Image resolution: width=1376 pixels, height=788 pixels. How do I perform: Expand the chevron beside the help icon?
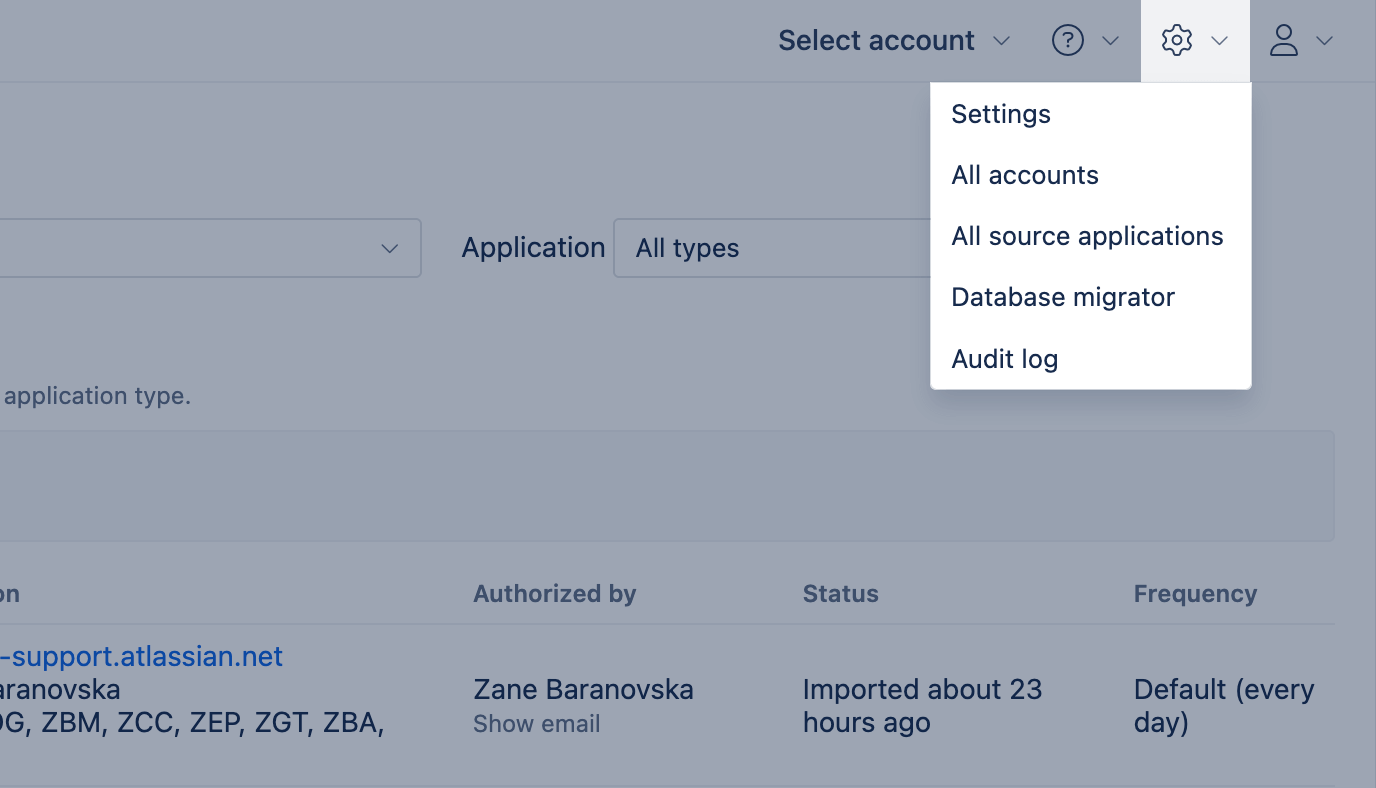pyautogui.click(x=1110, y=41)
